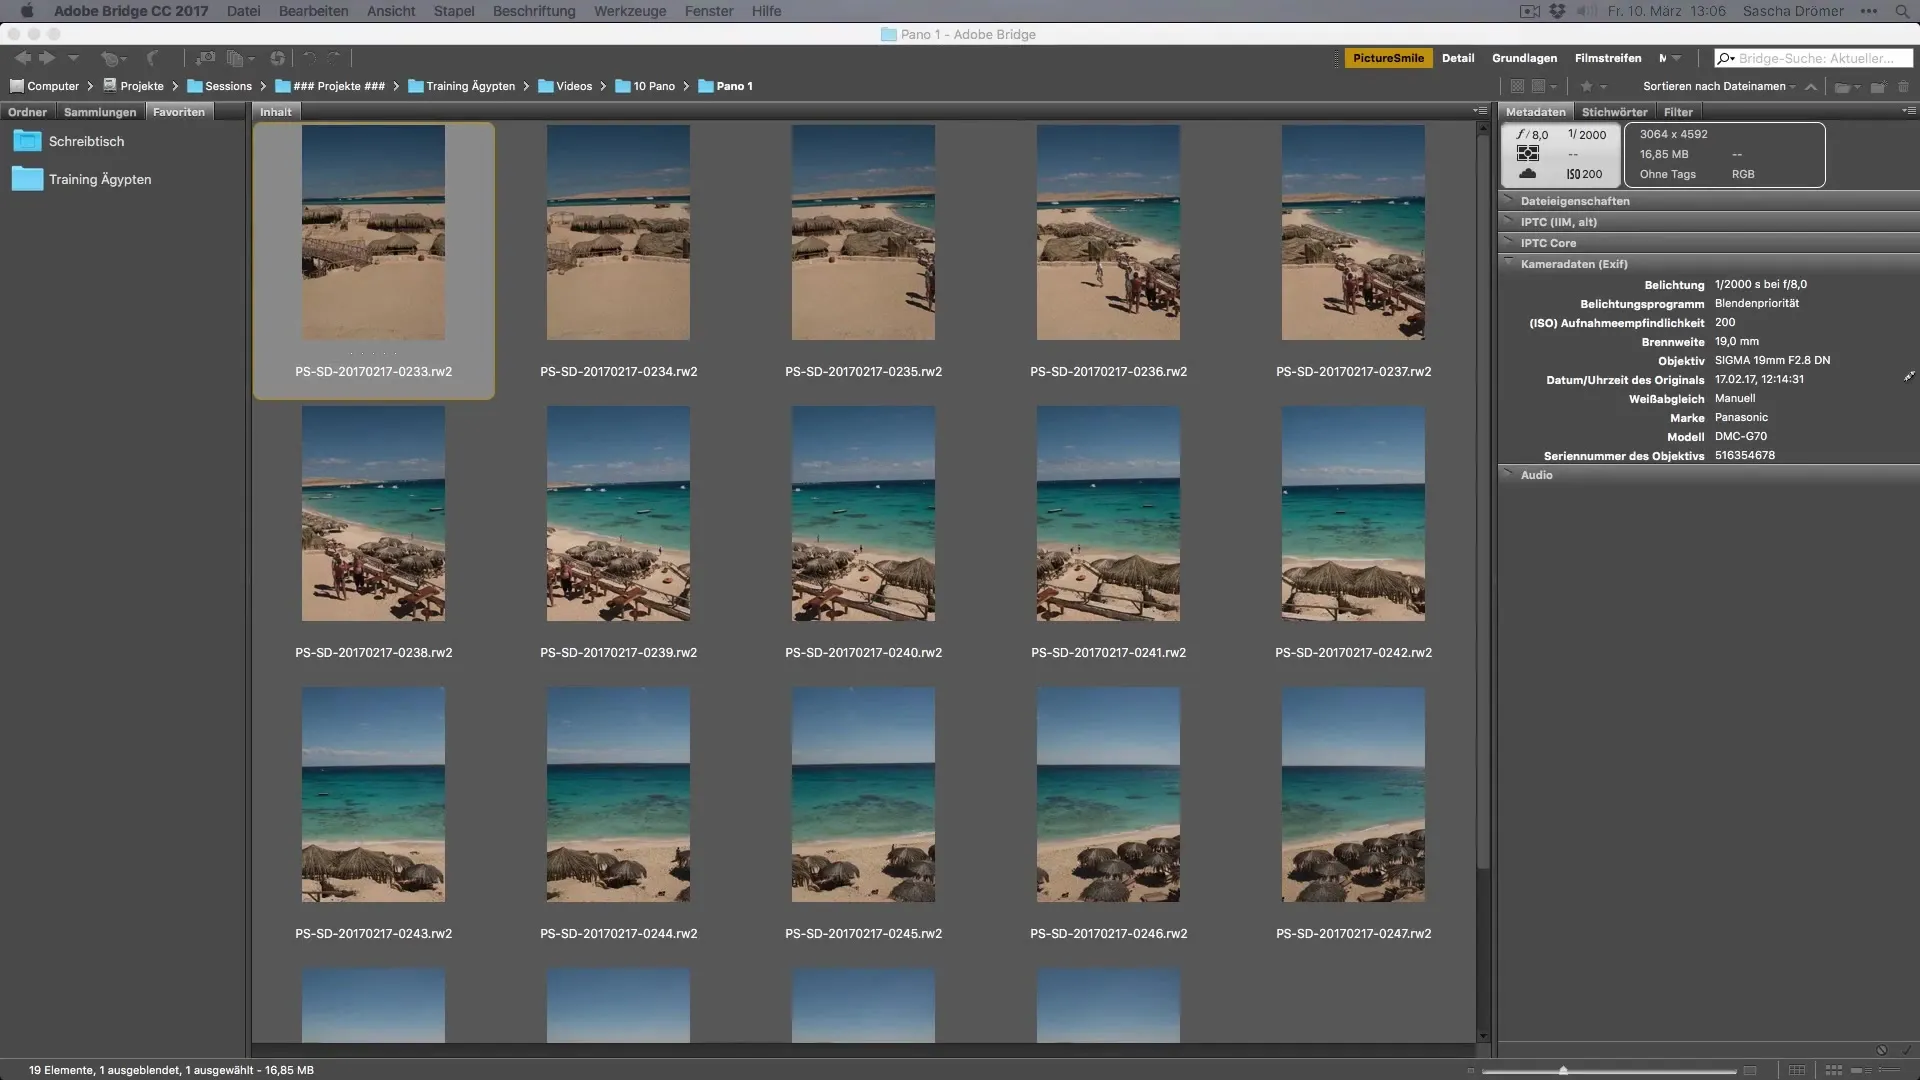This screenshot has width=1920, height=1080.
Task: Switch to thumbnail grid view
Action: (x=1833, y=1070)
